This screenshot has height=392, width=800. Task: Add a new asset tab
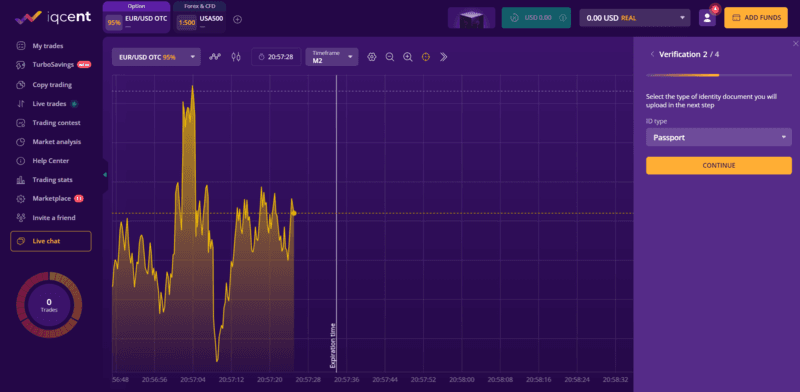point(237,19)
